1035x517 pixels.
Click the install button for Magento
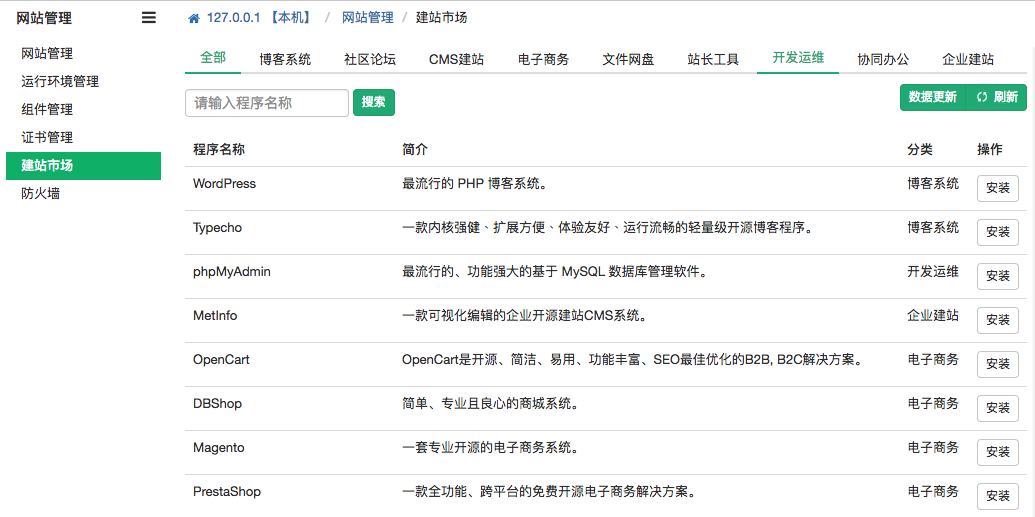[997, 452]
